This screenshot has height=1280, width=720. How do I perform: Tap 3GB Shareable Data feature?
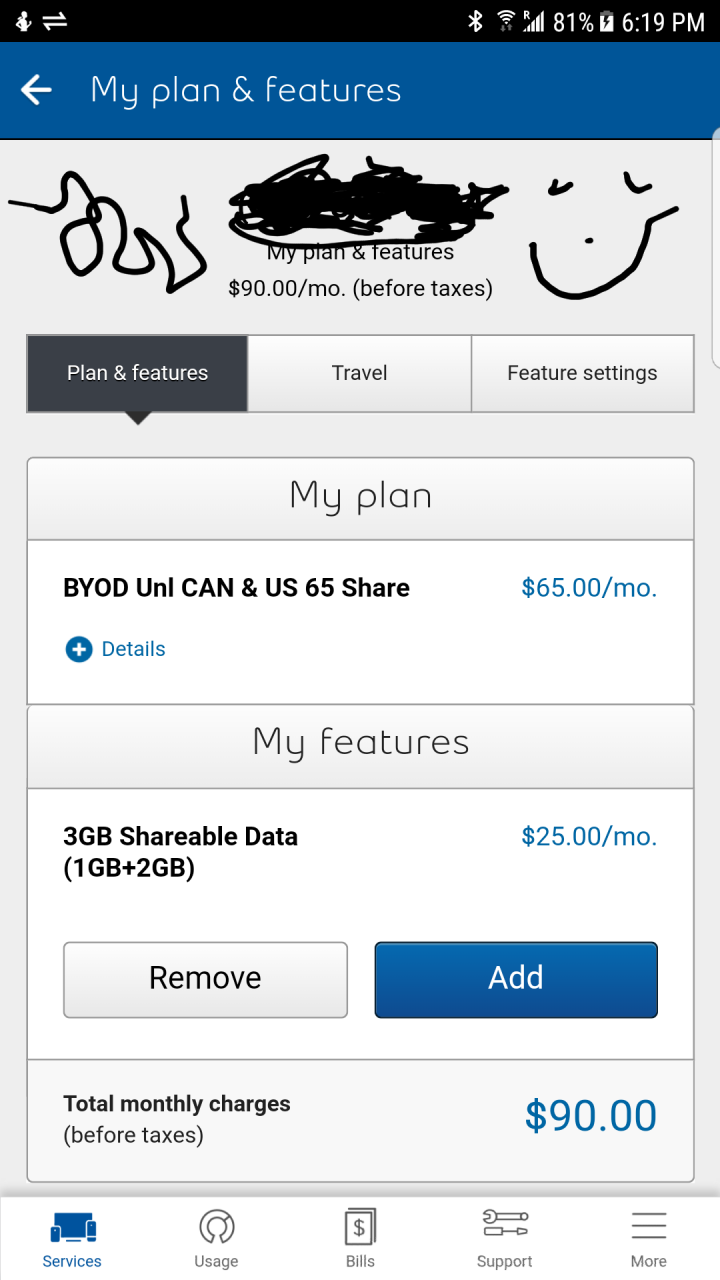[180, 851]
